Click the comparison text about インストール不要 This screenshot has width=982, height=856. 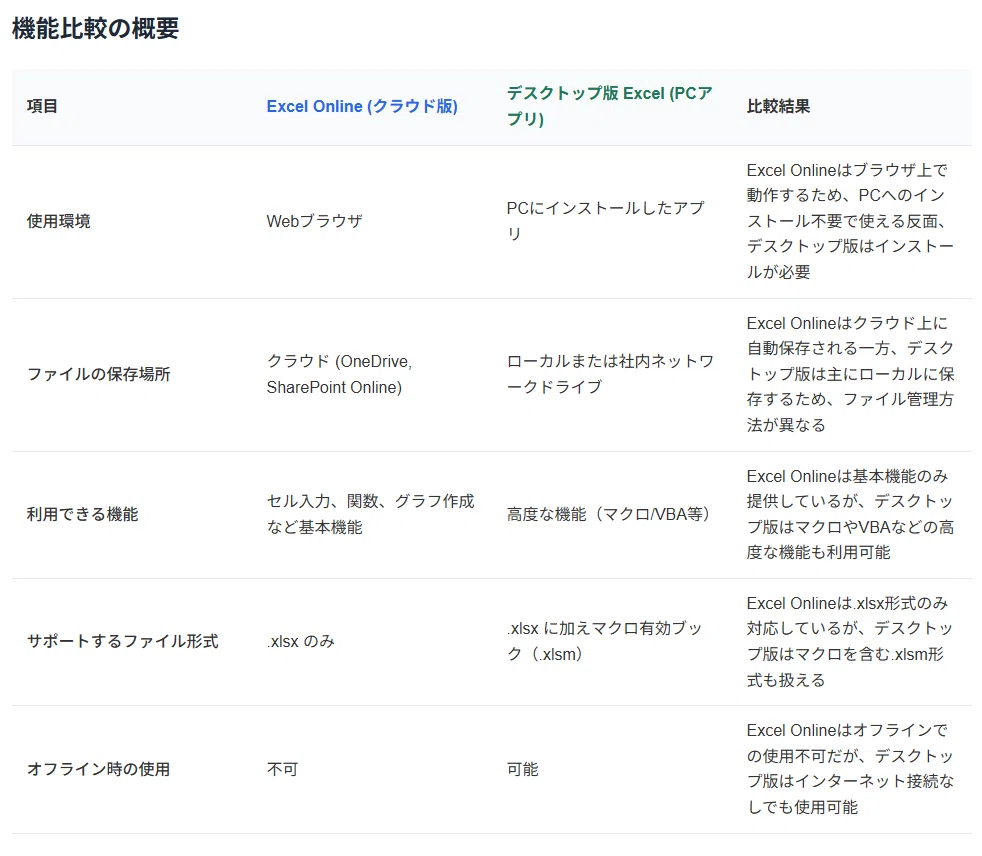[850, 221]
